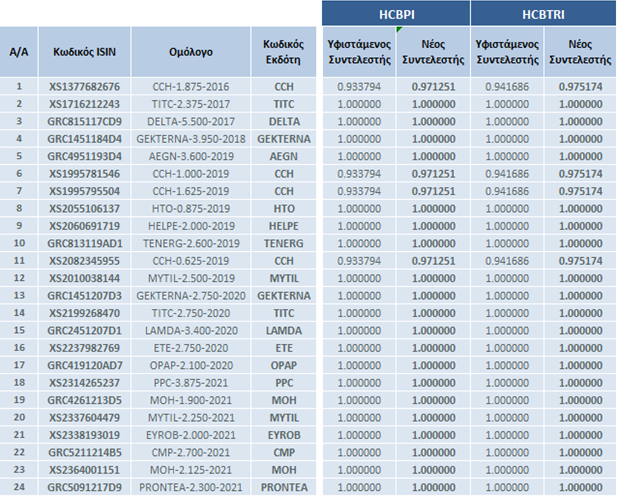
Task: Select the HCBTRI group header
Action: pos(542,13)
